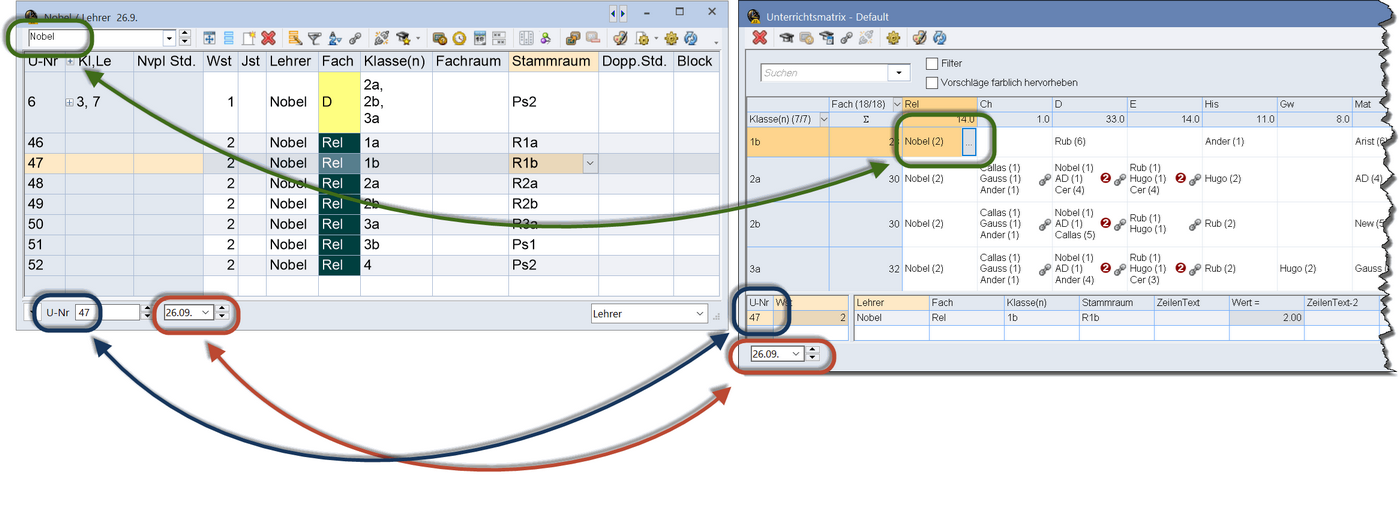
Task: Click the clock icon in Lehrer toolbar
Action: (x=459, y=38)
